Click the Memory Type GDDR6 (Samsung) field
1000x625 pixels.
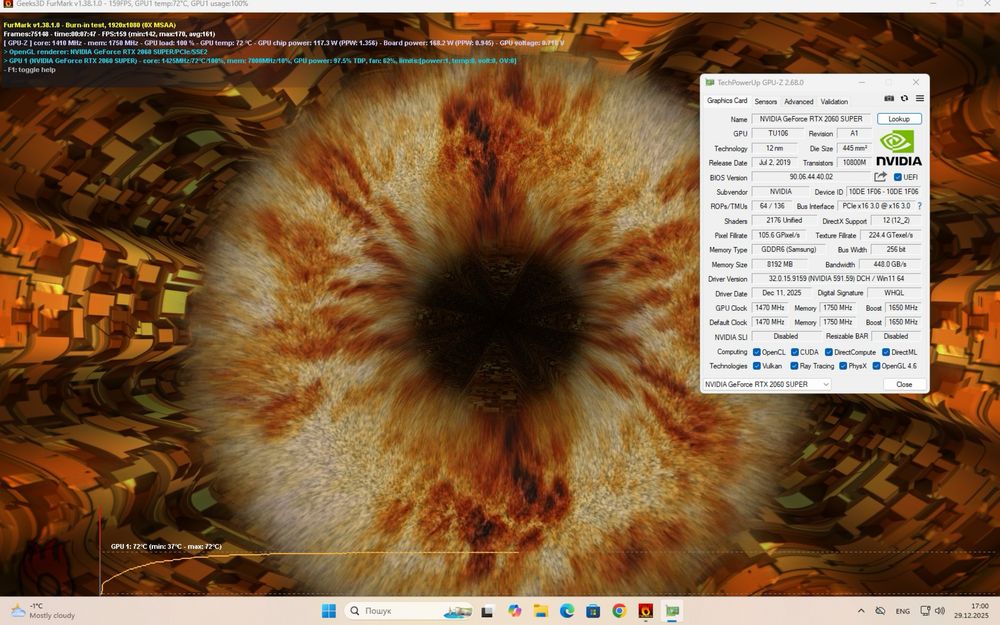pyautogui.click(x=788, y=249)
